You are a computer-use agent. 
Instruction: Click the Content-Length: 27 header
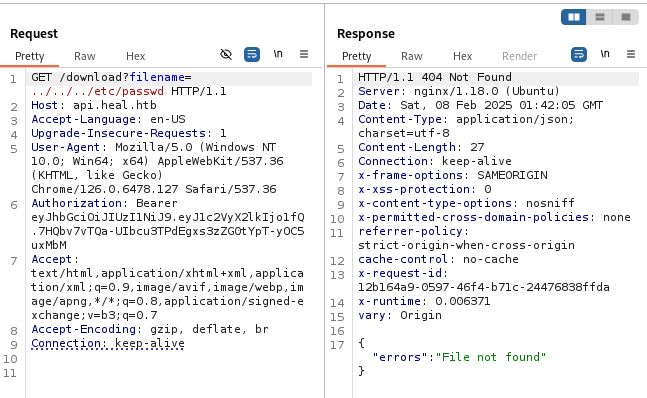[421, 147]
